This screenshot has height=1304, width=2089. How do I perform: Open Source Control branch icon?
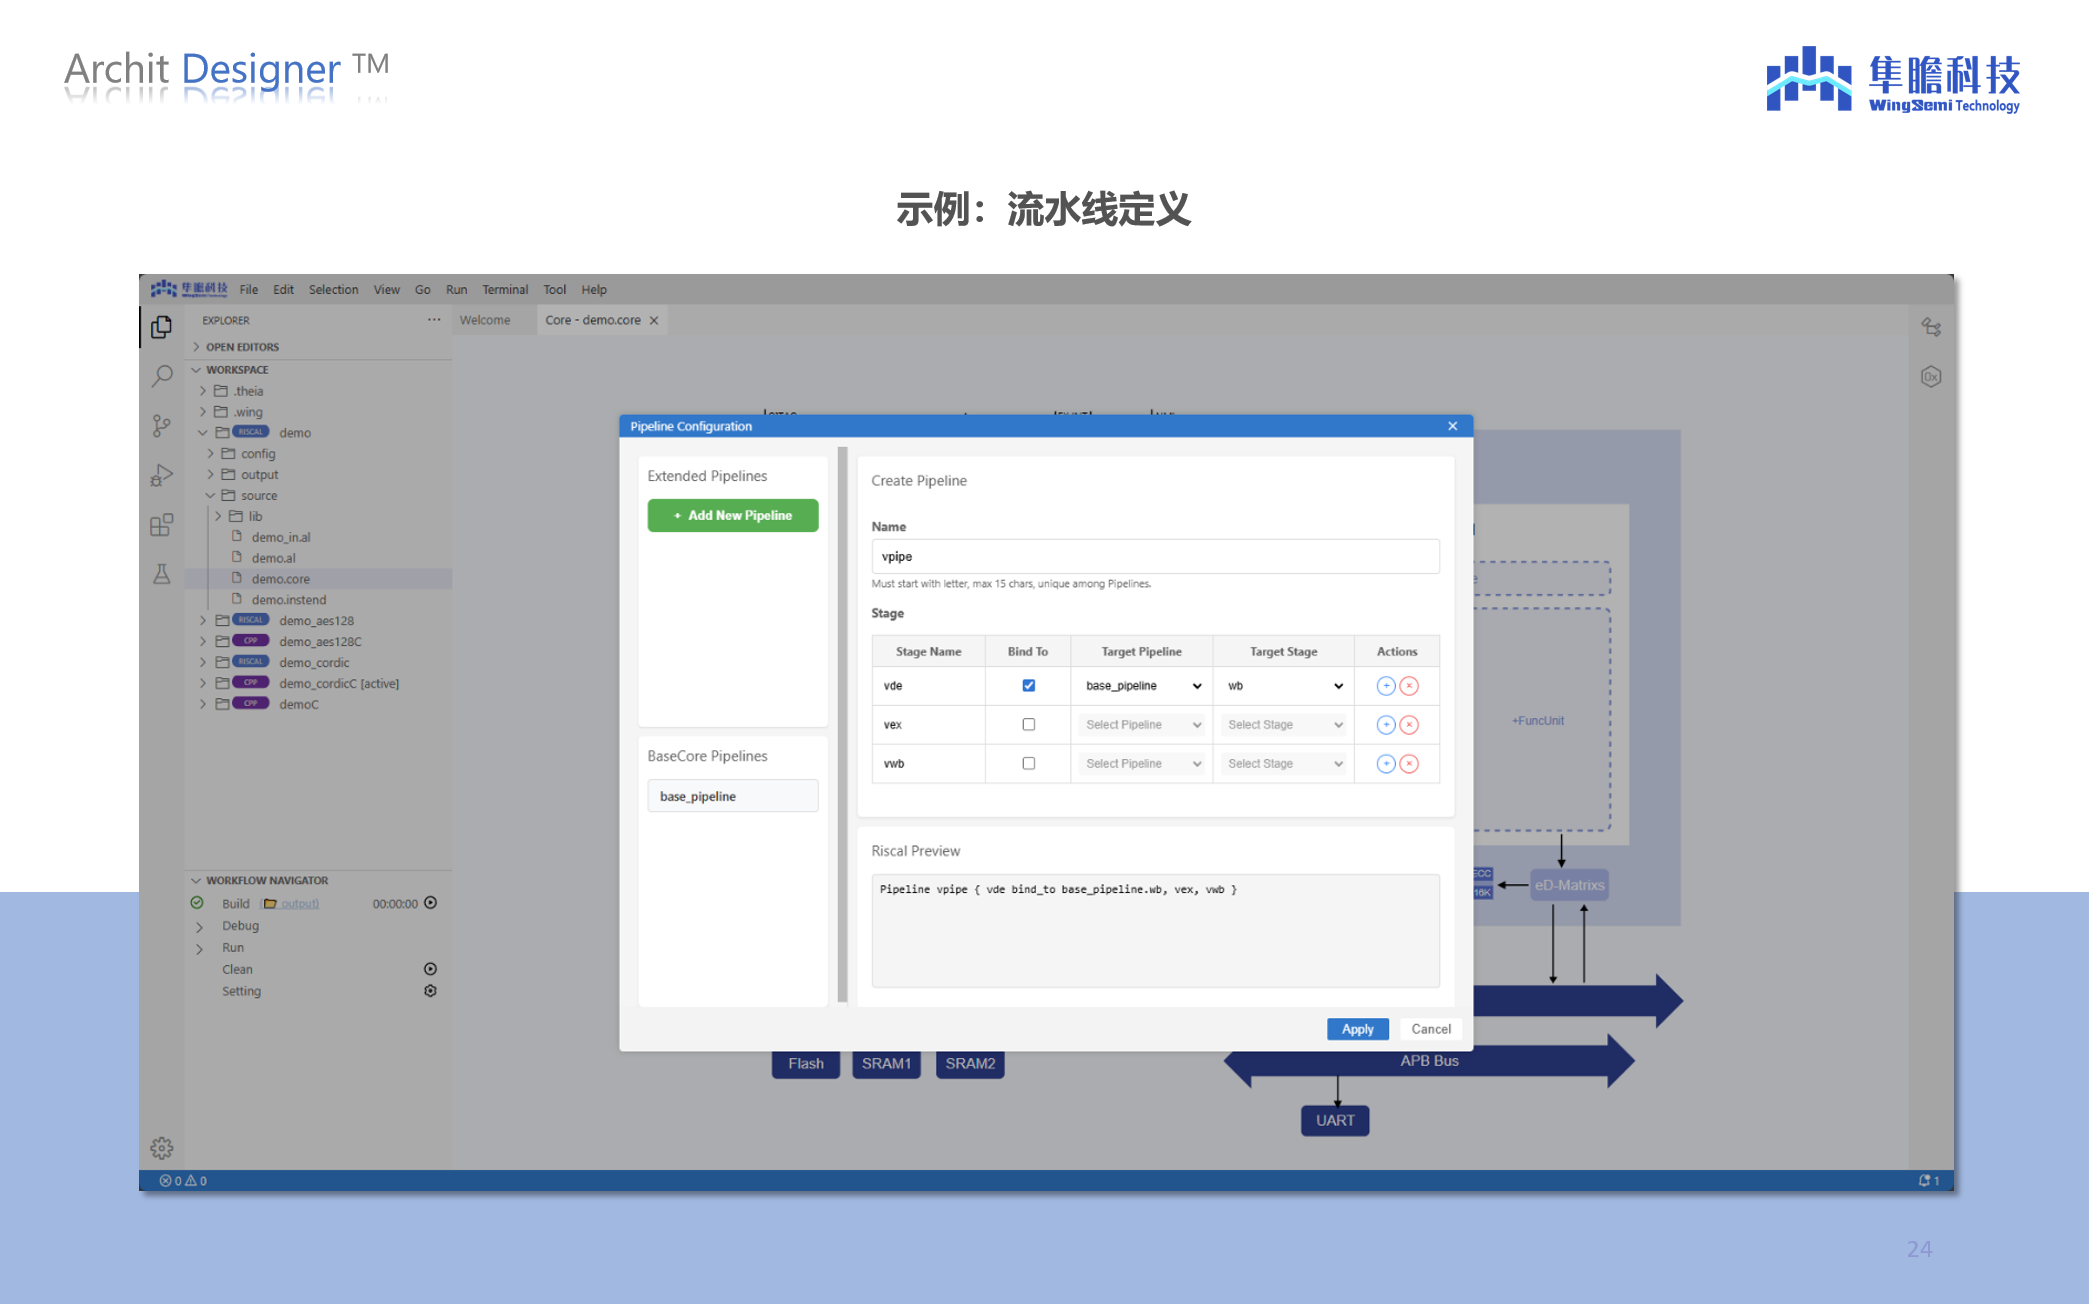[x=161, y=426]
